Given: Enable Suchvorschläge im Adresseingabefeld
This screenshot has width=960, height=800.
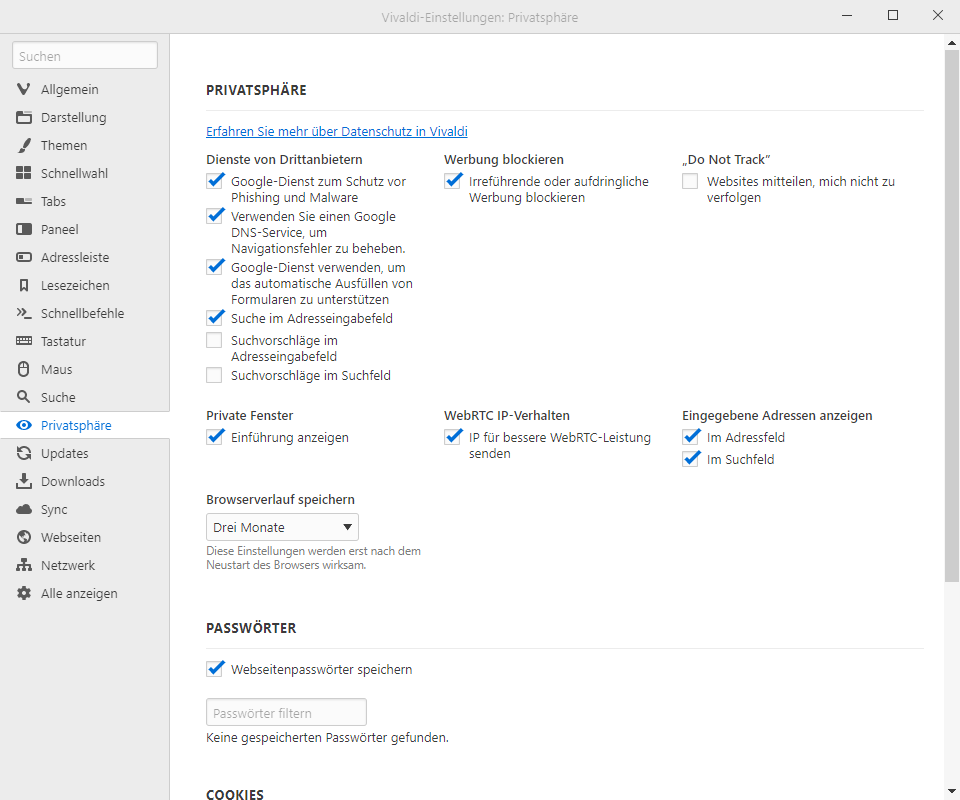Looking at the screenshot, I should pos(214,340).
